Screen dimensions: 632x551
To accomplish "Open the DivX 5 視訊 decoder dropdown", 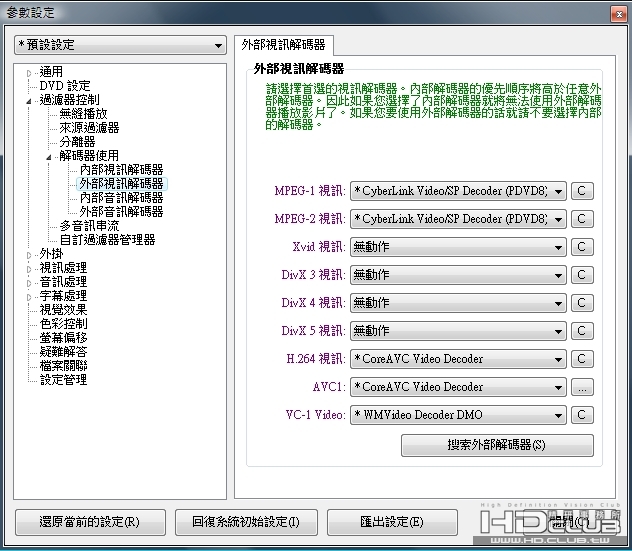I will [458, 331].
